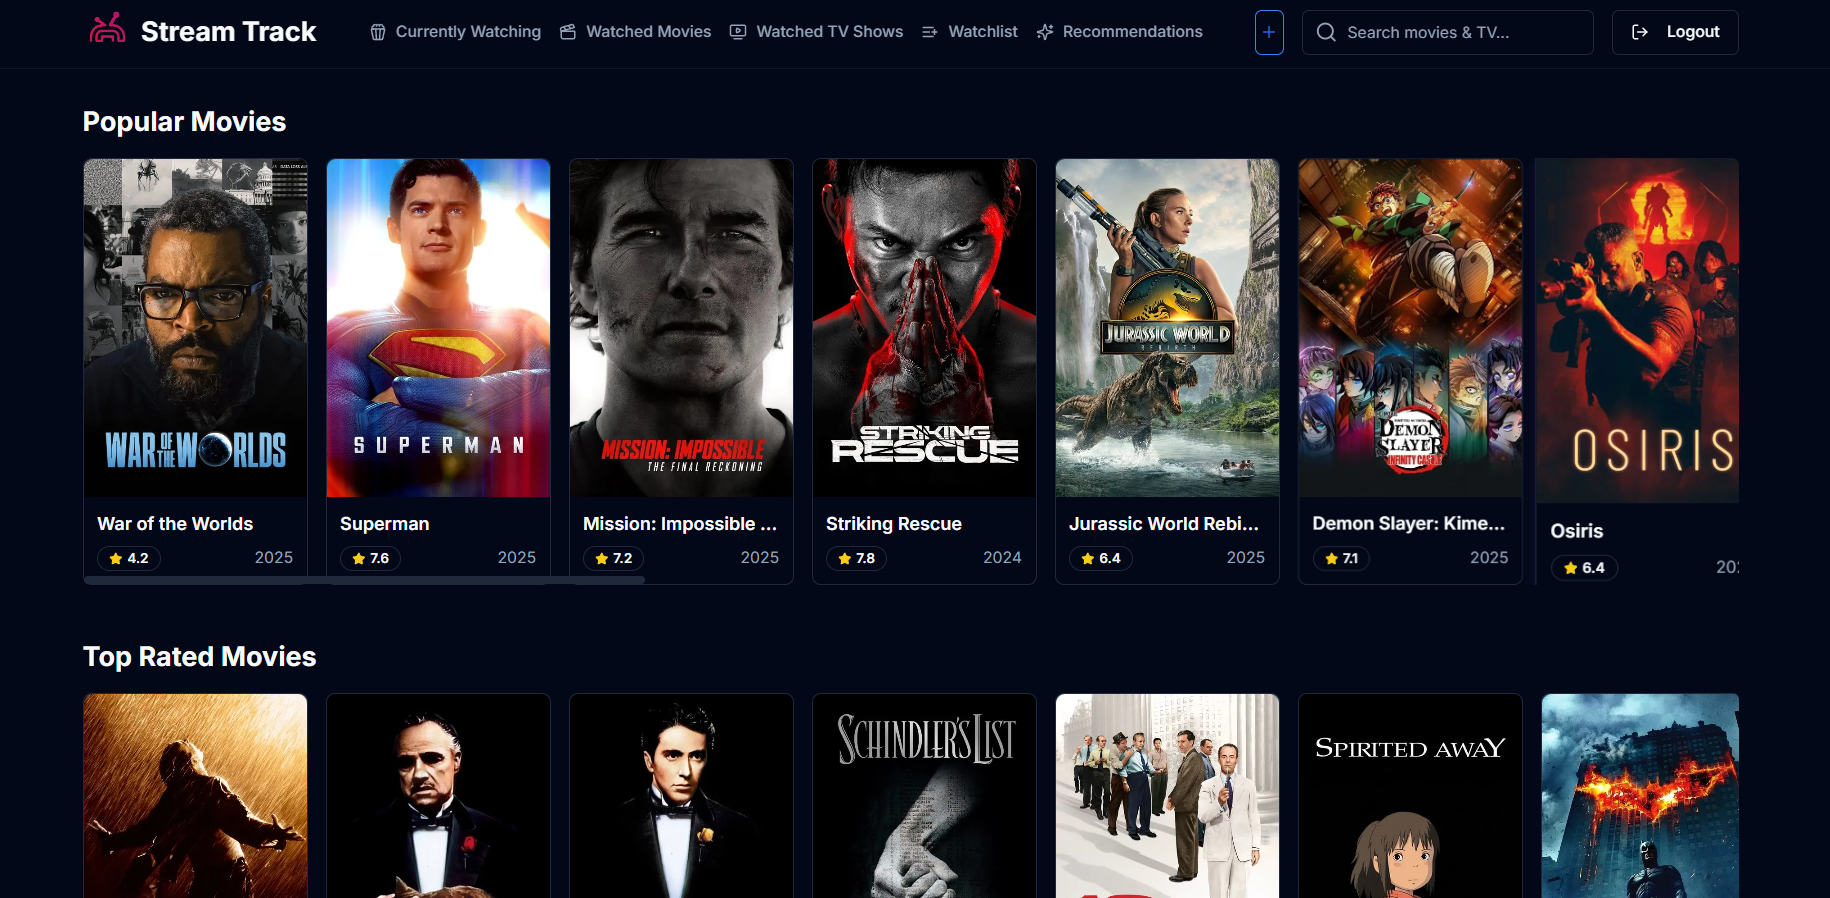Open Striking Rescue poster
Image resolution: width=1830 pixels, height=898 pixels.
tap(924, 328)
